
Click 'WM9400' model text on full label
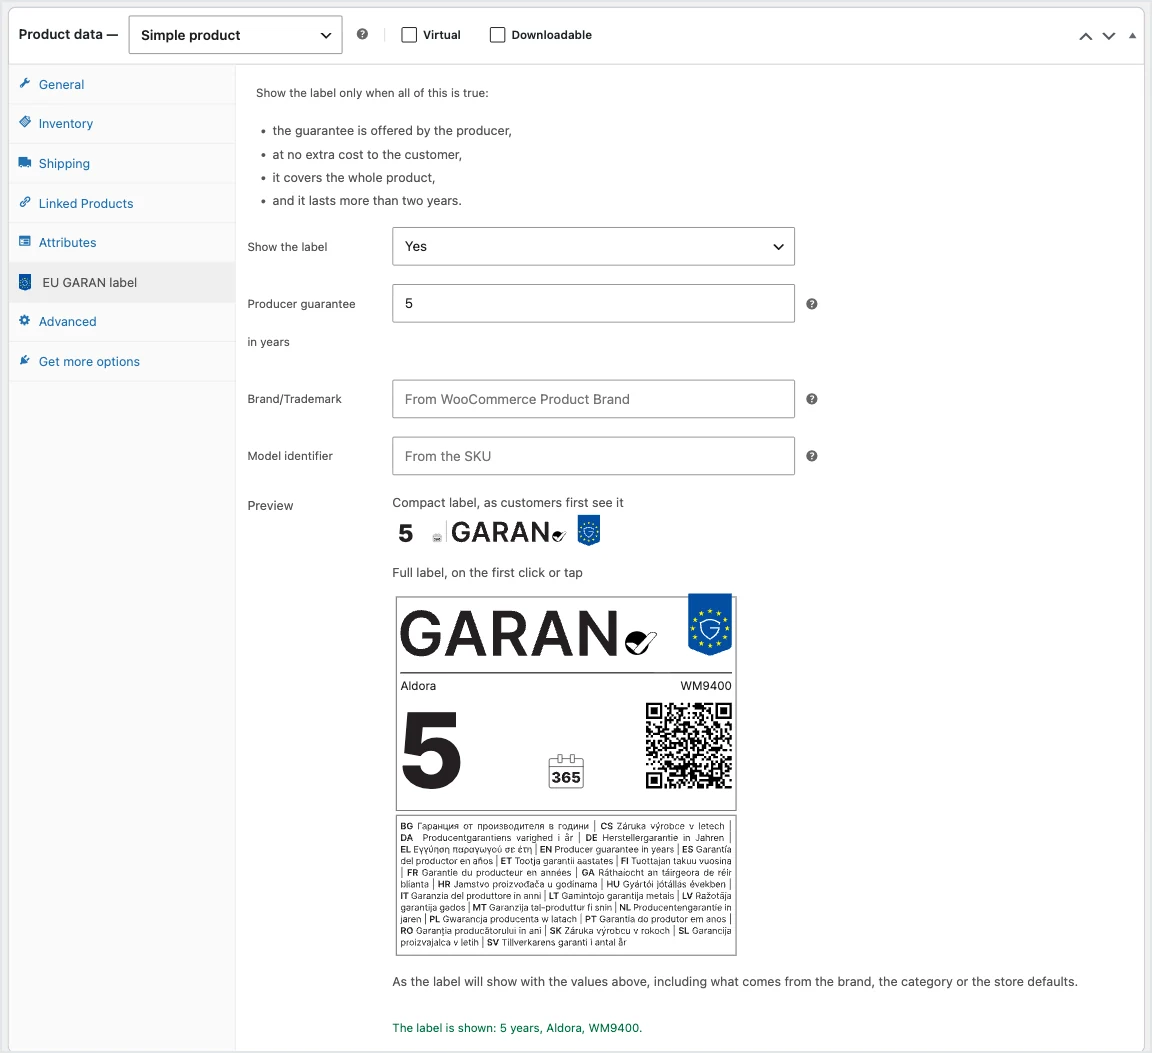click(x=705, y=686)
